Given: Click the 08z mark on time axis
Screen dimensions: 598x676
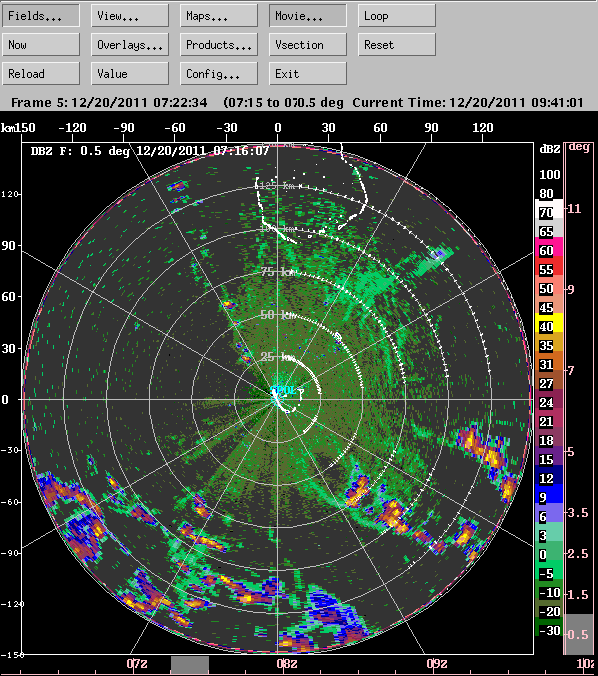Looking at the screenshot, I should pos(286,663).
